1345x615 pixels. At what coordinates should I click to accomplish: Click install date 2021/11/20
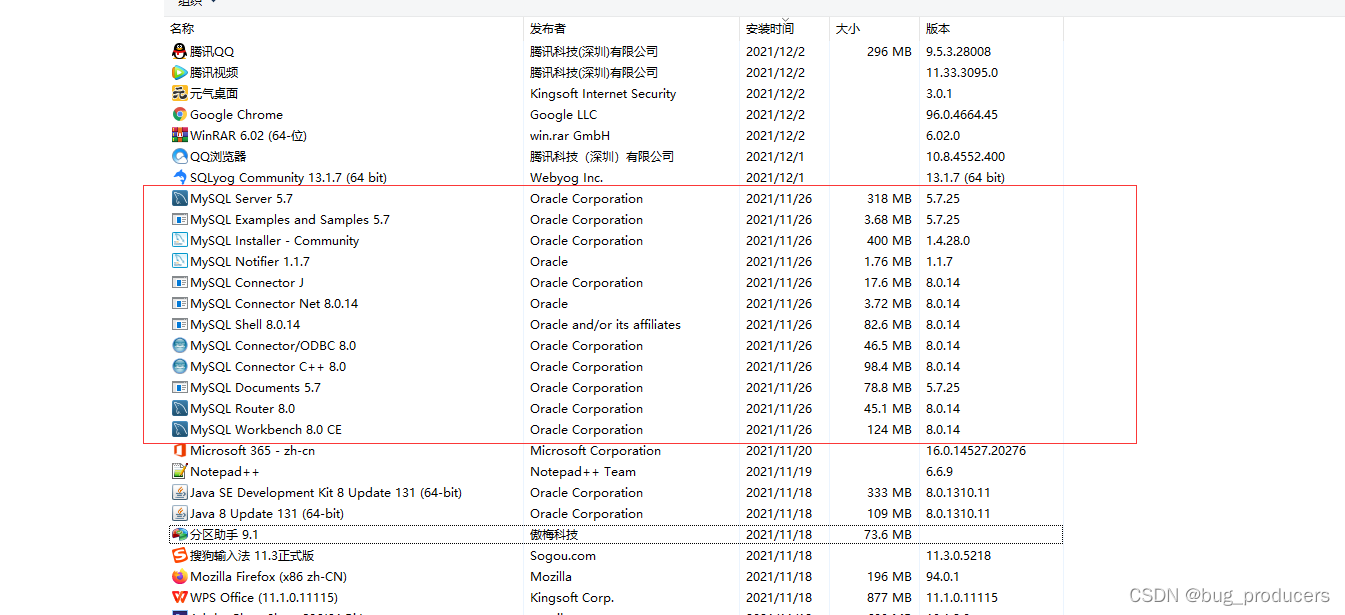point(779,450)
